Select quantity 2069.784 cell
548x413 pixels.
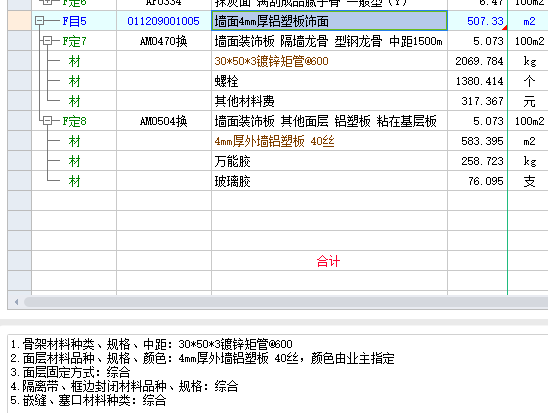click(477, 61)
